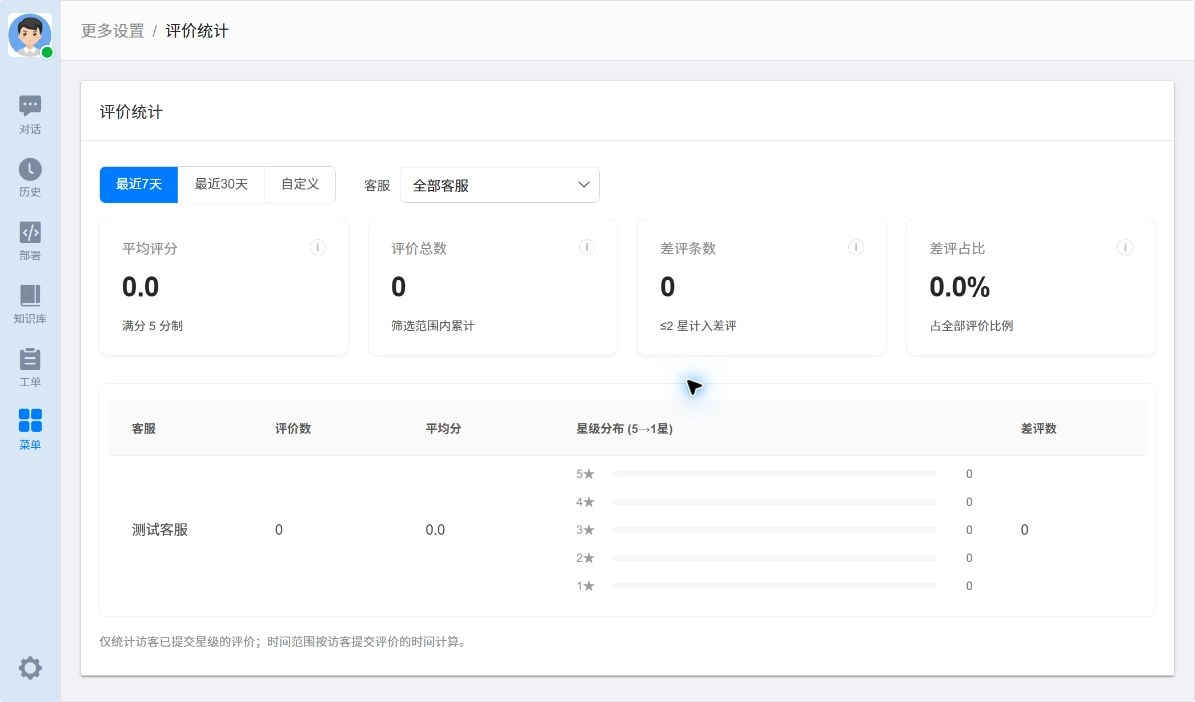Click the 客服 column header
The height and width of the screenshot is (702, 1195).
click(143, 428)
